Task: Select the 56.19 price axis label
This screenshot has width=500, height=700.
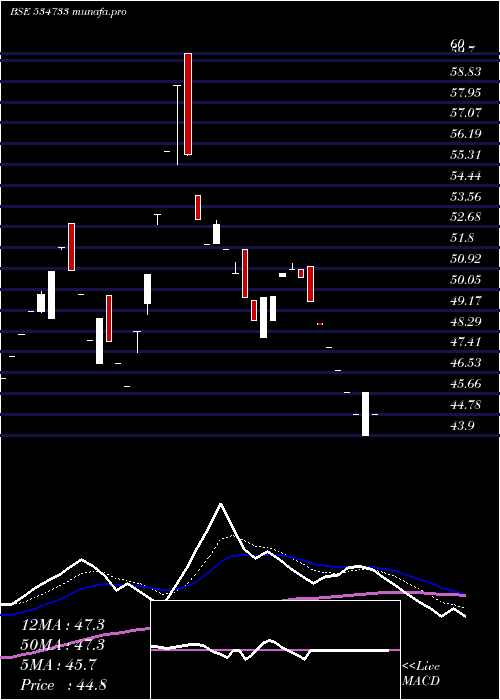Action: [x=465, y=133]
